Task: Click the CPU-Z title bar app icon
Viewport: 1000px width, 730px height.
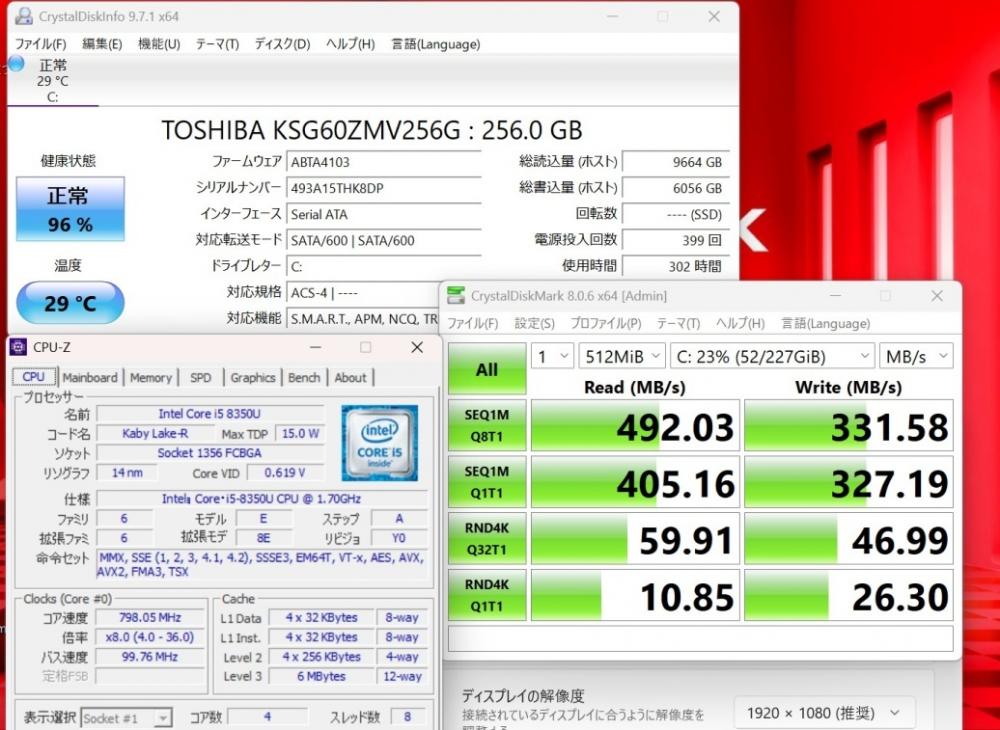Action: coord(18,347)
